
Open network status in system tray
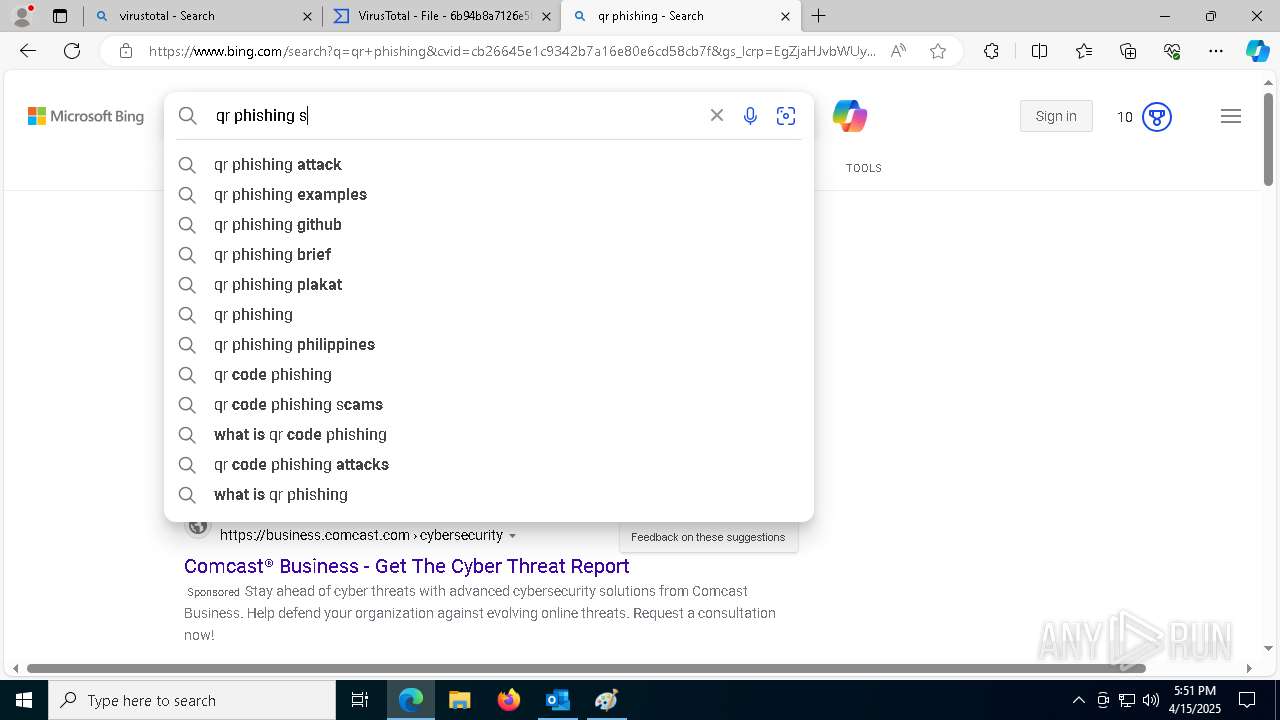(x=1127, y=700)
